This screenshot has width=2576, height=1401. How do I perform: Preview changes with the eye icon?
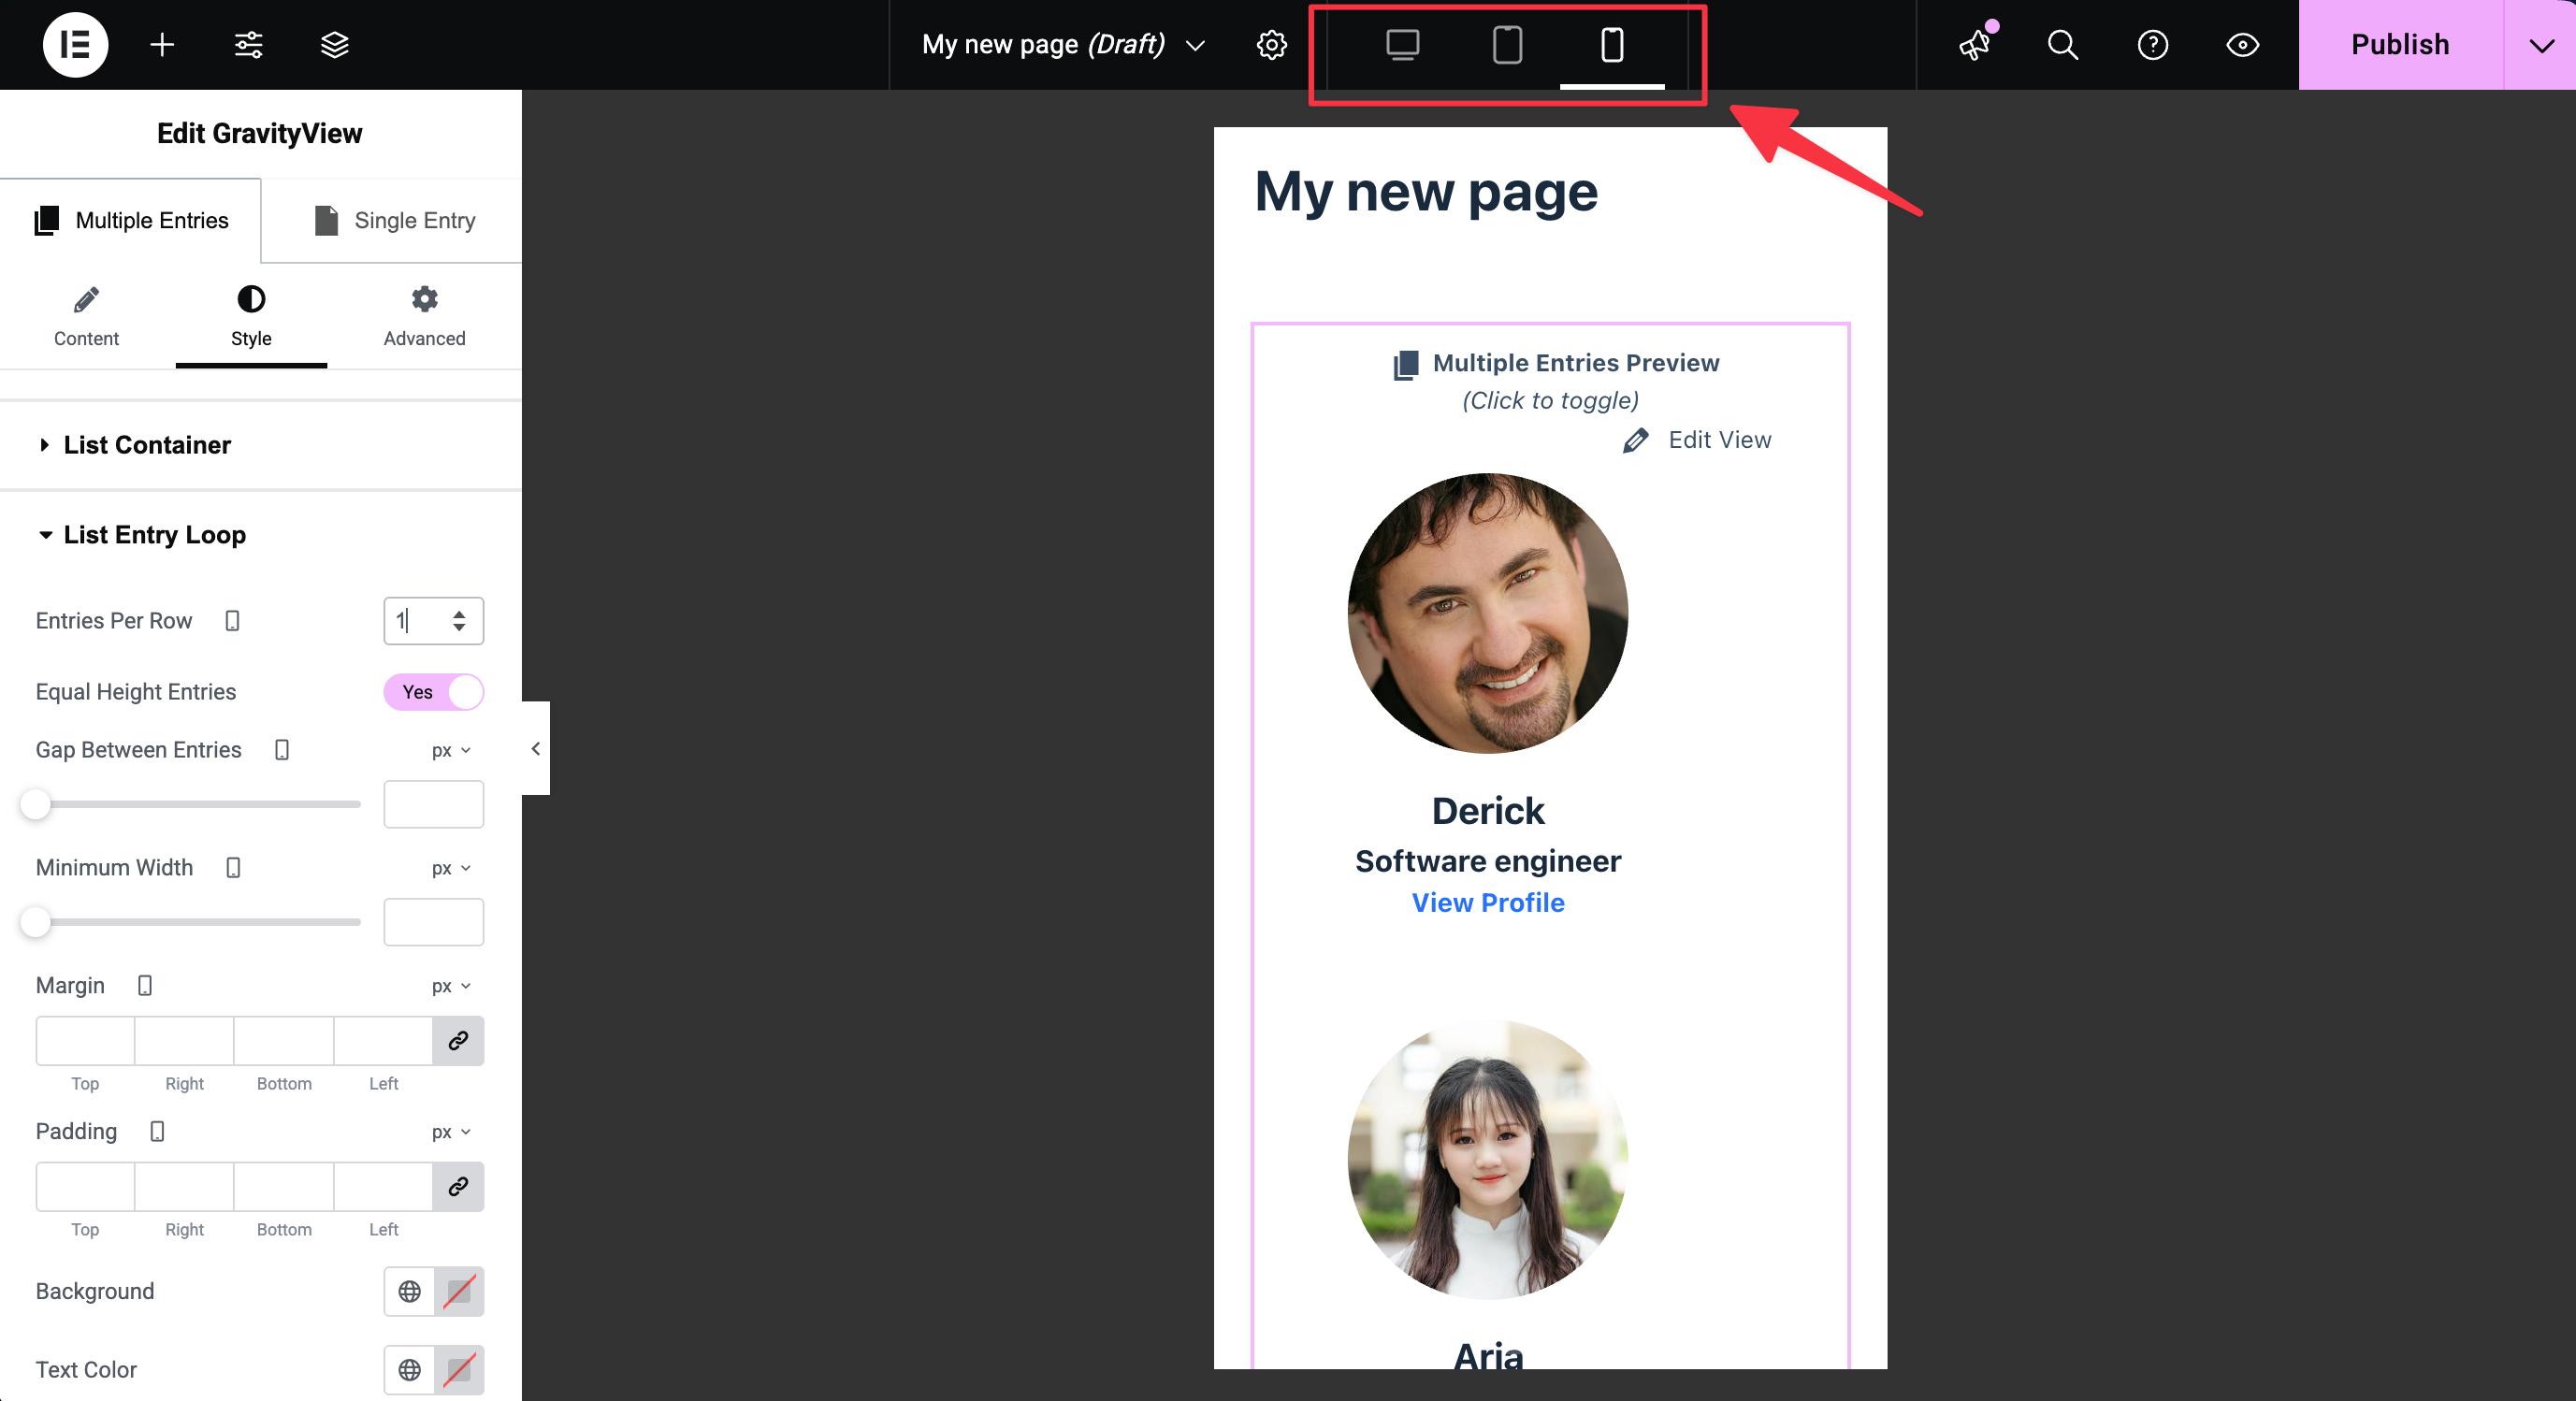2242,44
